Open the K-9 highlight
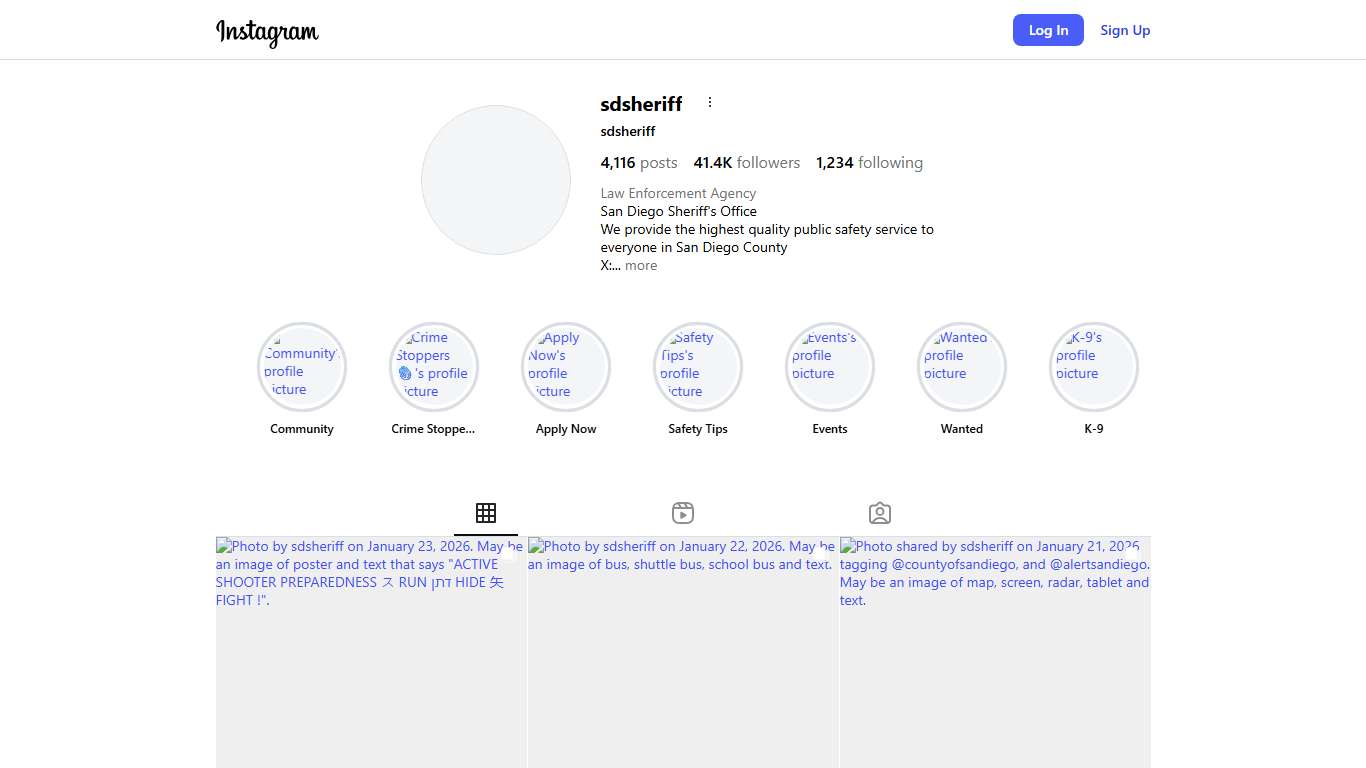 [x=1094, y=367]
